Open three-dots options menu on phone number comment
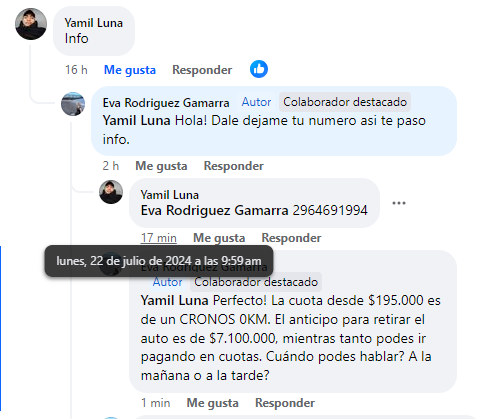The height and width of the screenshot is (419, 485). point(399,203)
